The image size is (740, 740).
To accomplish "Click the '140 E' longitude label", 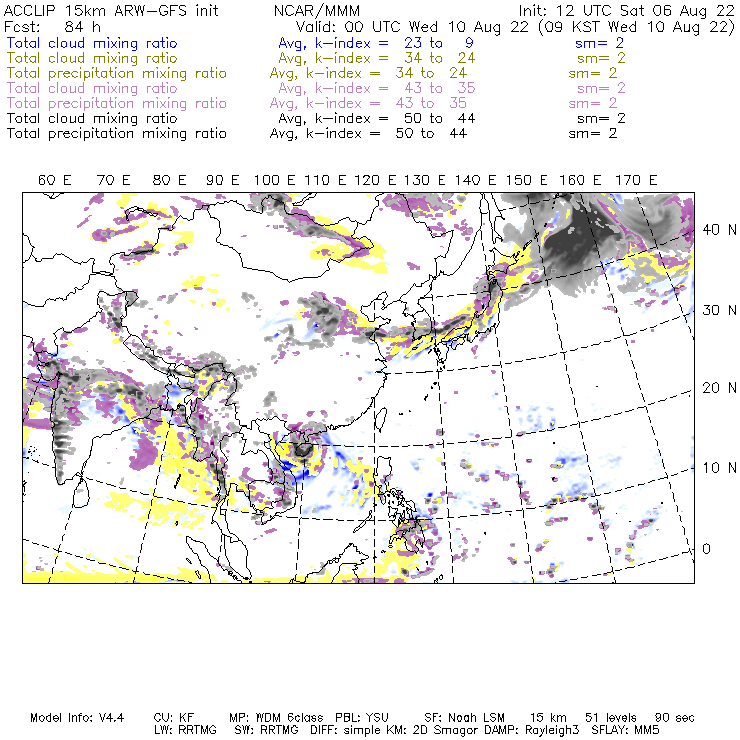I will click(x=476, y=180).
